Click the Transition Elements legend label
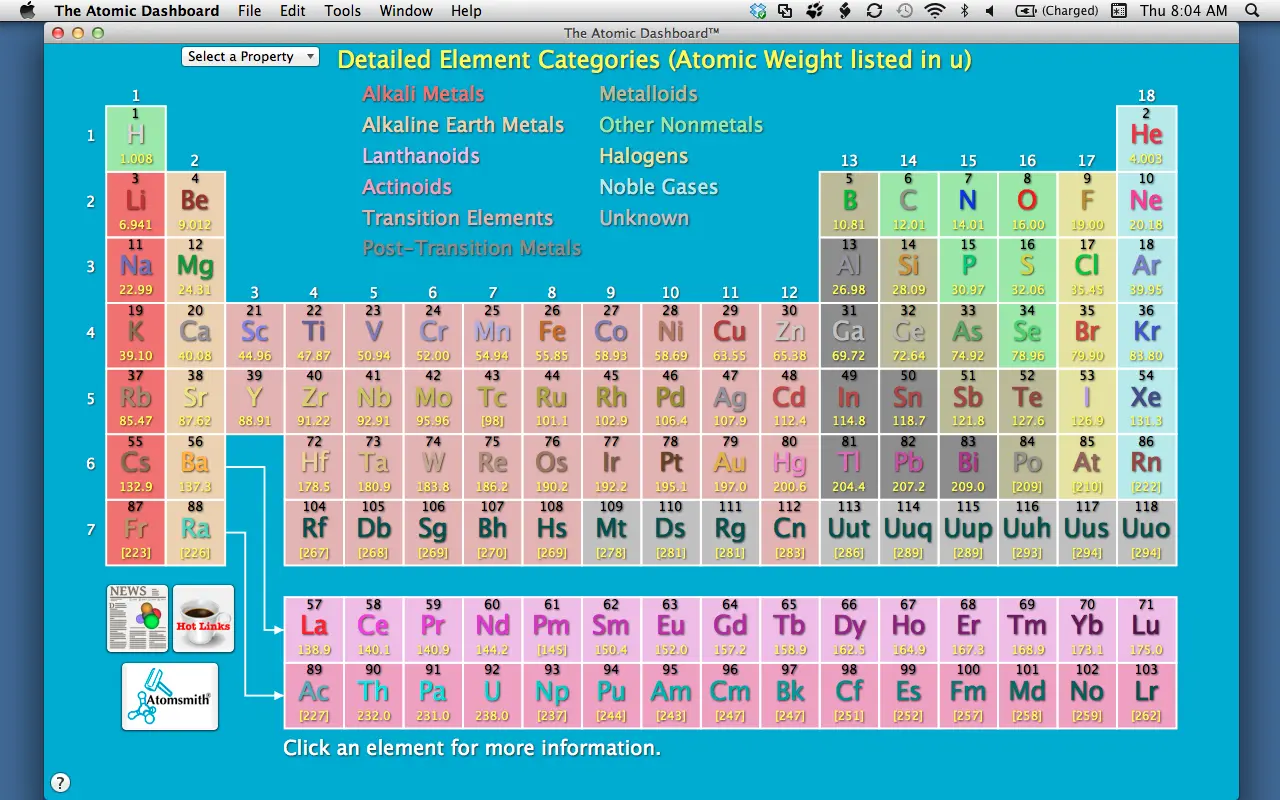Viewport: 1280px width, 800px height. [x=457, y=218]
